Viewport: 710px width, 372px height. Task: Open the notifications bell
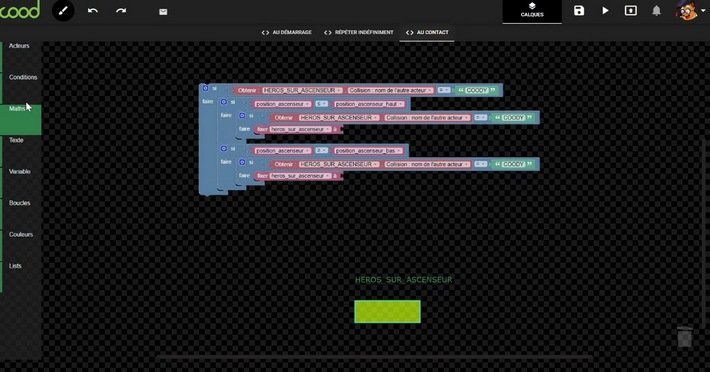coord(656,11)
